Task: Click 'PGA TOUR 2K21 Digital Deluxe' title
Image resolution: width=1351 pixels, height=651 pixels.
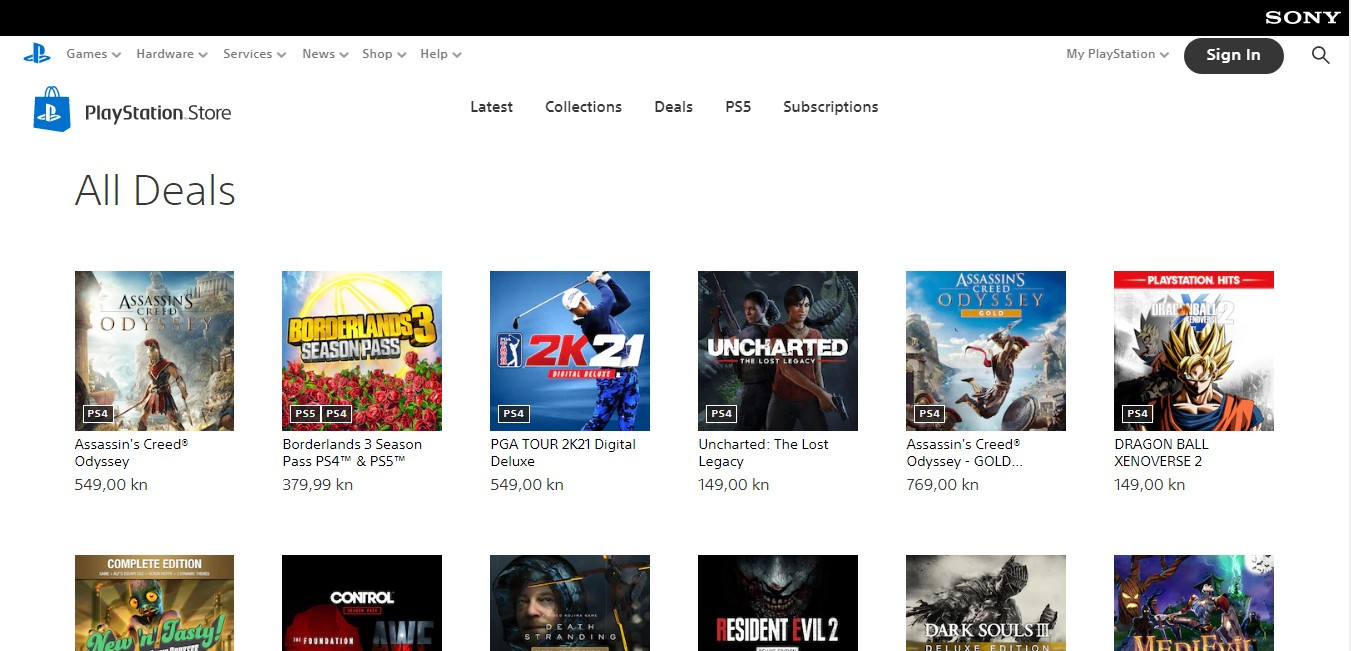Action: click(x=563, y=453)
